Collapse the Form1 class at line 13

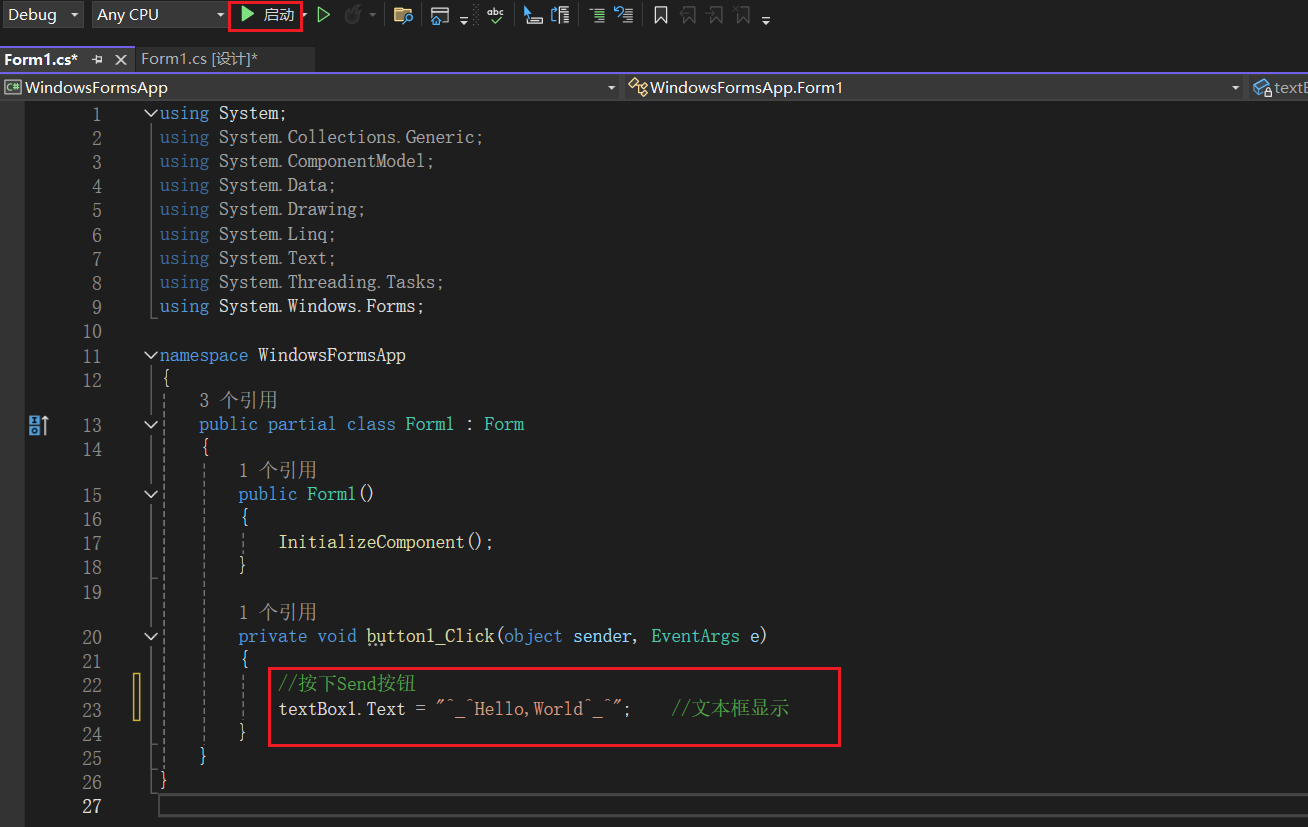click(x=151, y=424)
